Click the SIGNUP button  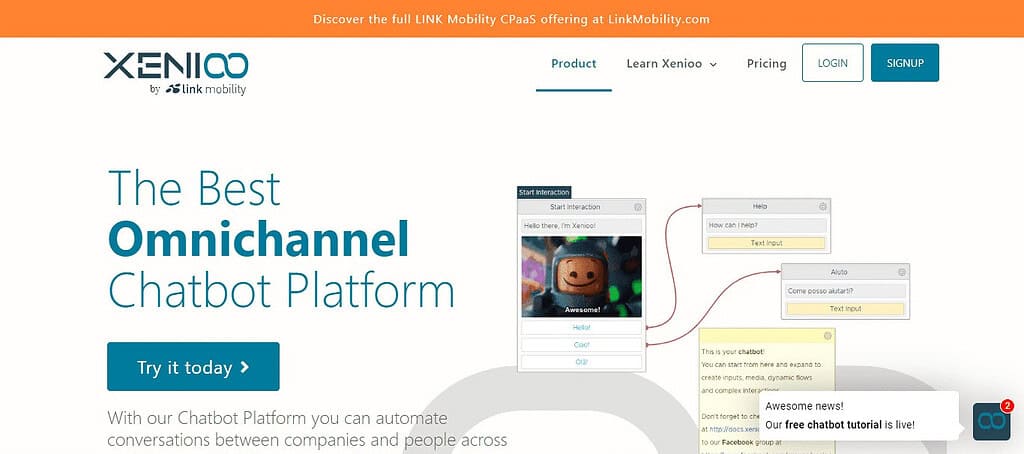coord(905,63)
